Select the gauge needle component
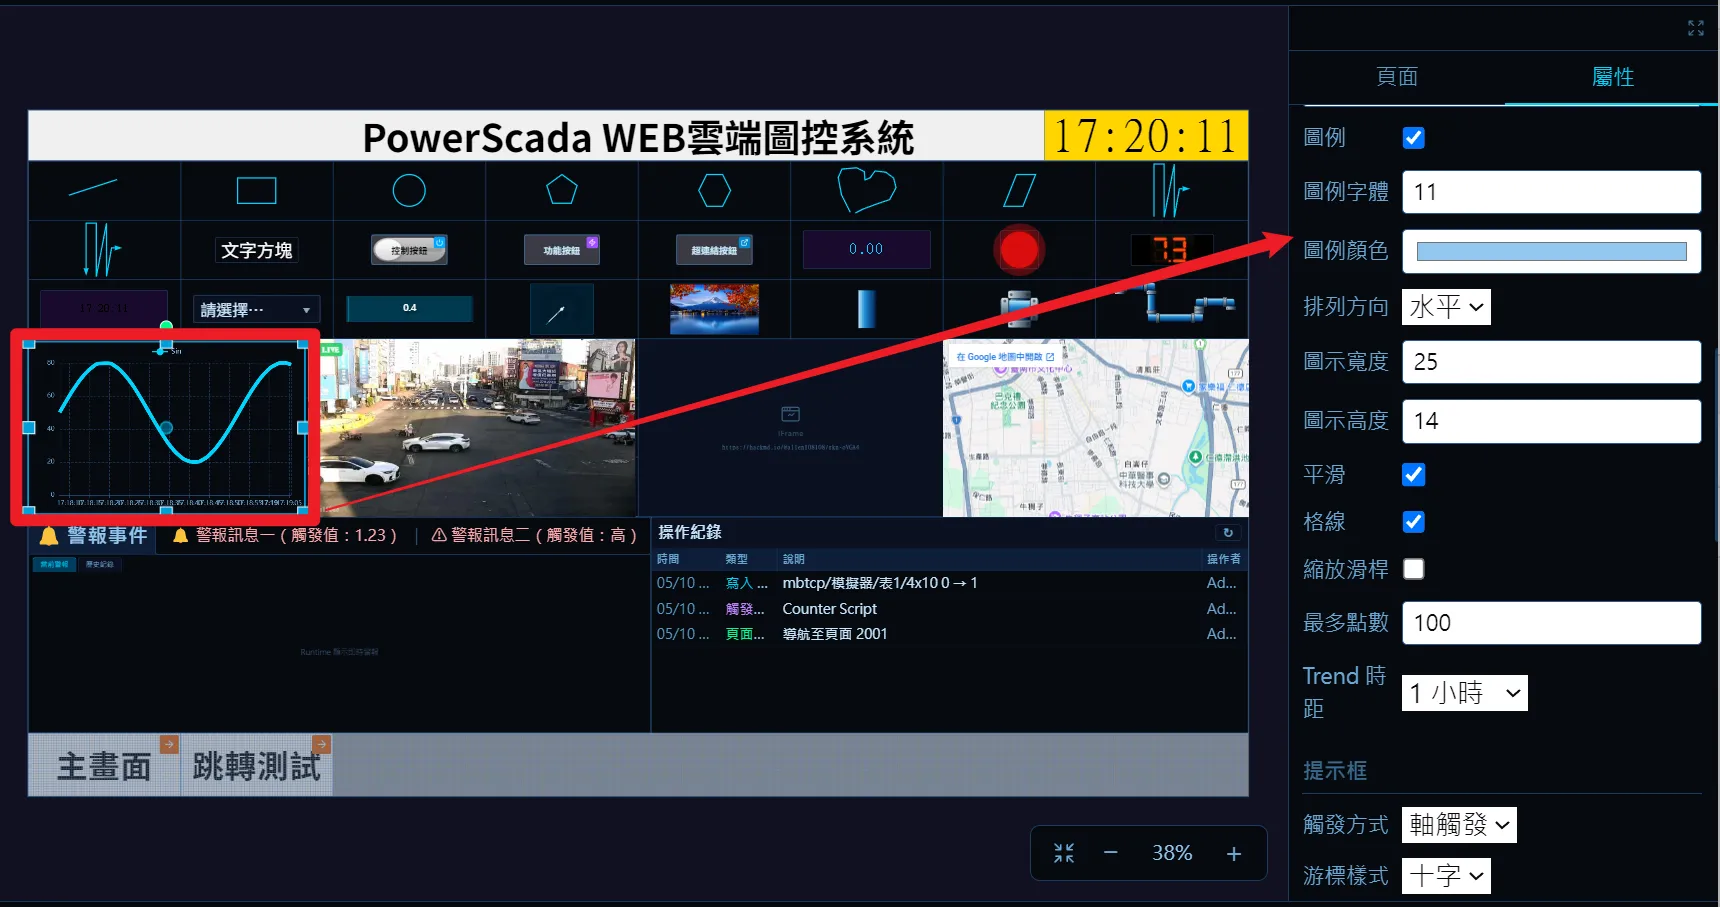Screen dimensions: 1720x907 (x=562, y=309)
